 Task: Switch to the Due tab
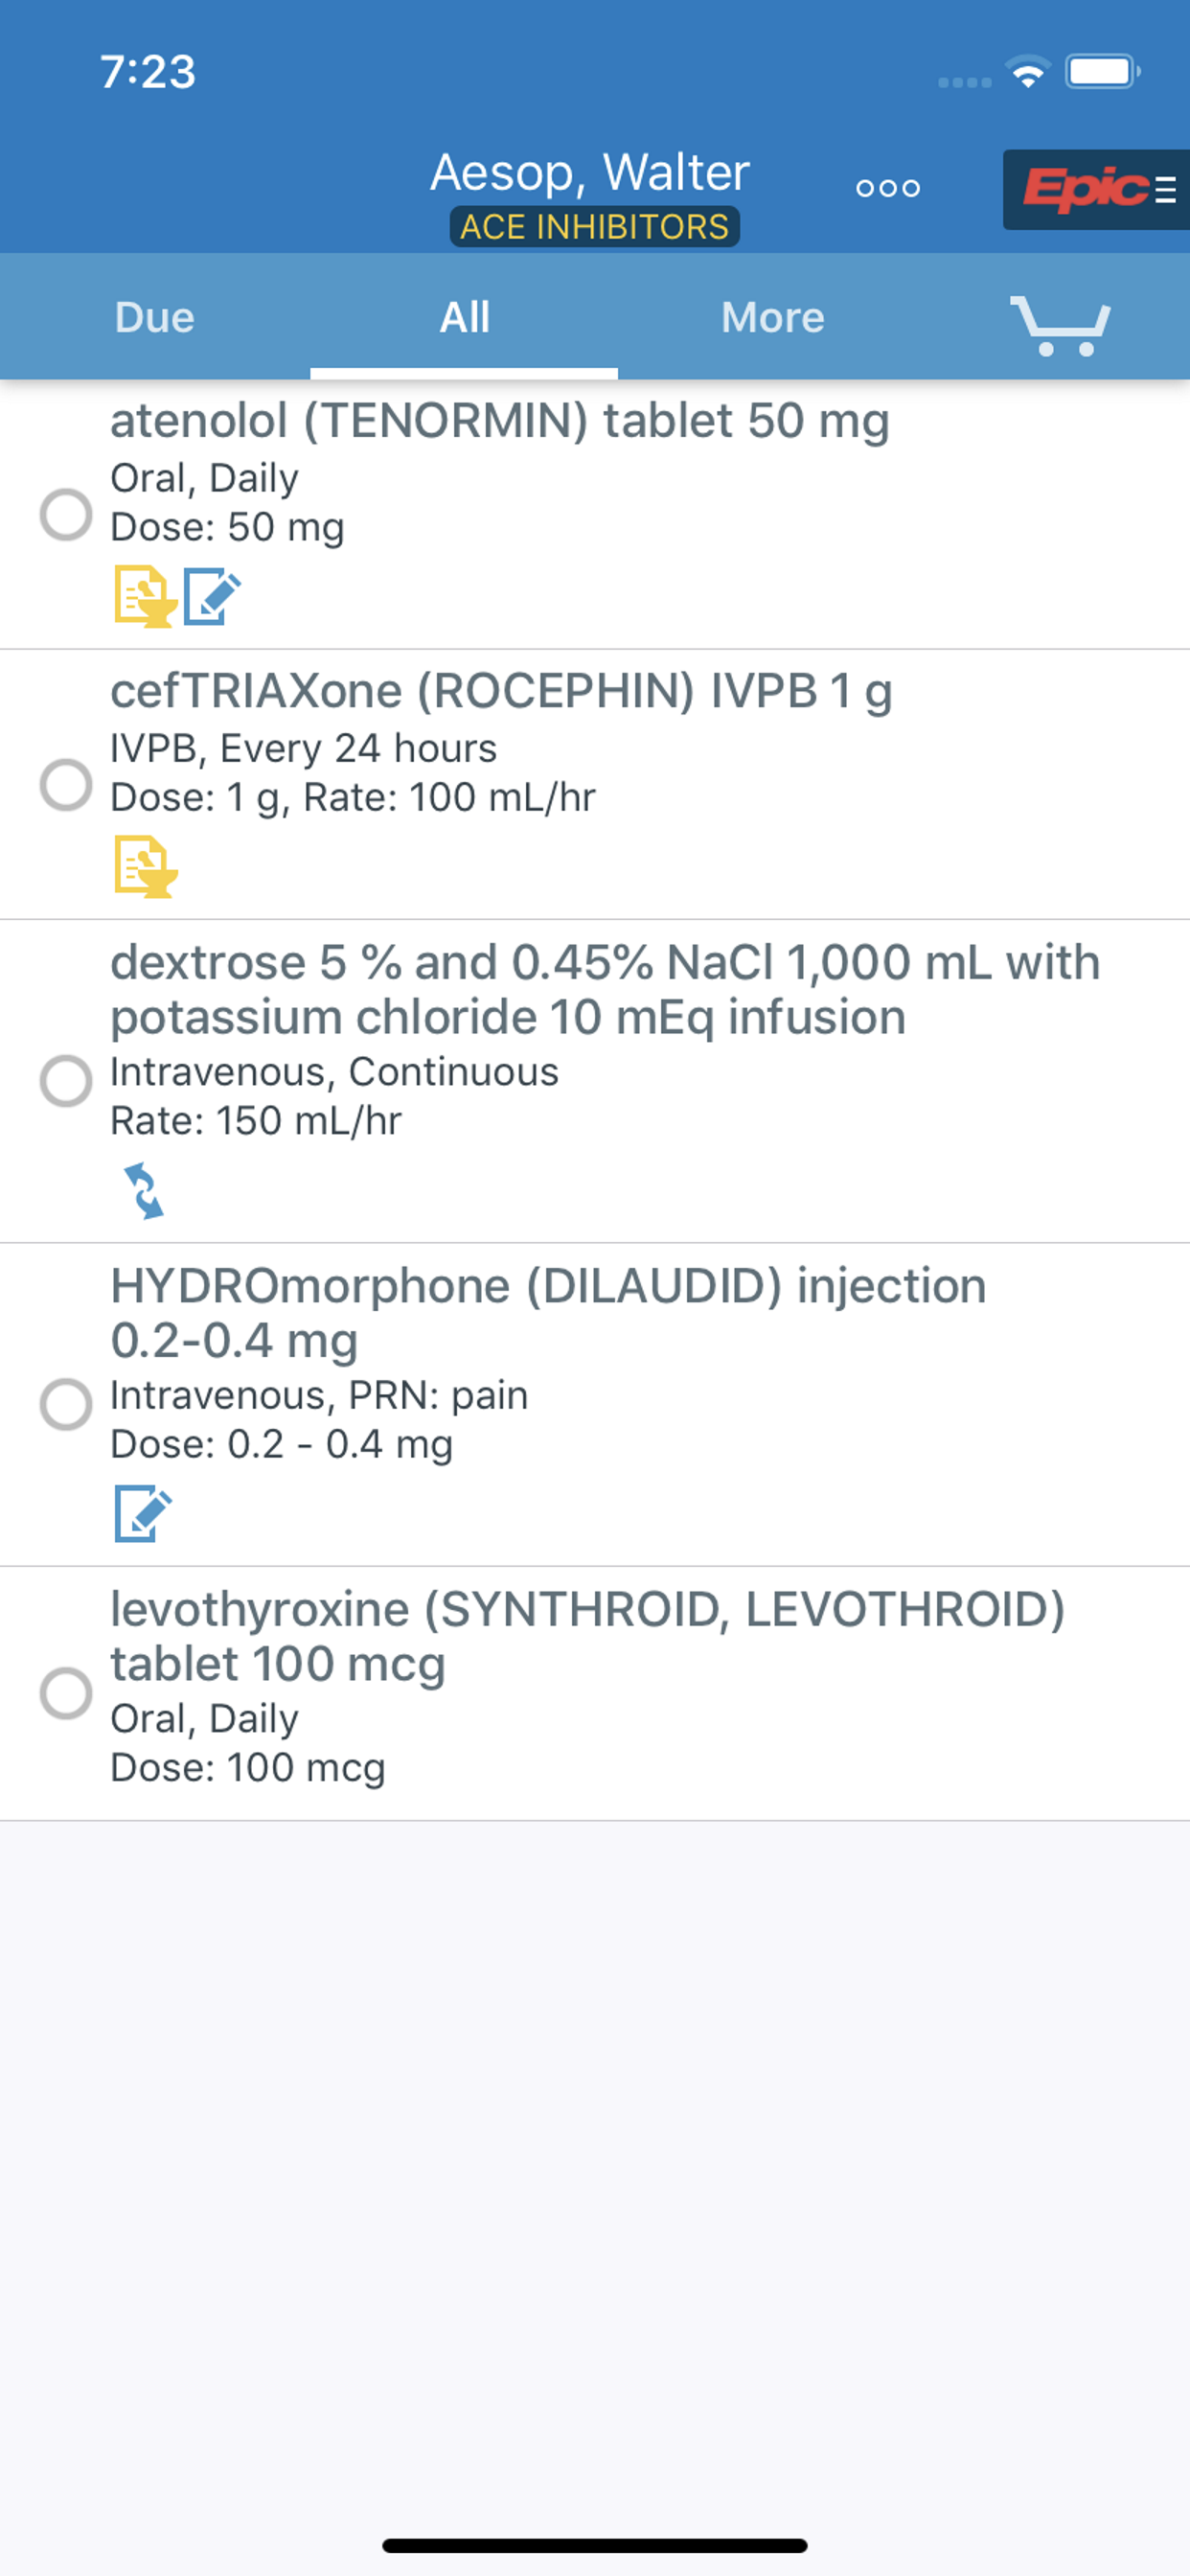click(x=155, y=317)
